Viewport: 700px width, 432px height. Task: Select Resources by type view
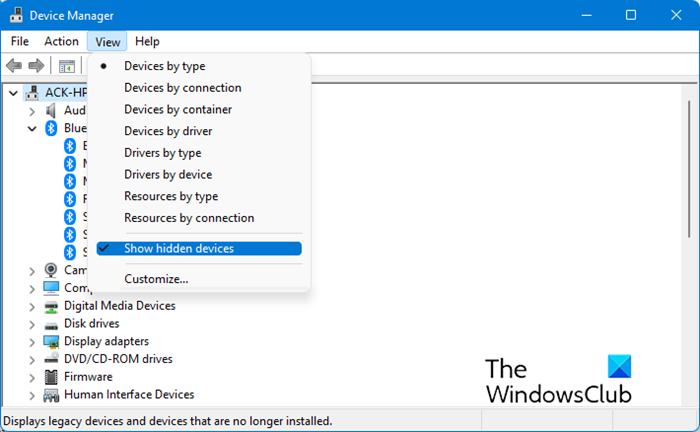(x=171, y=196)
